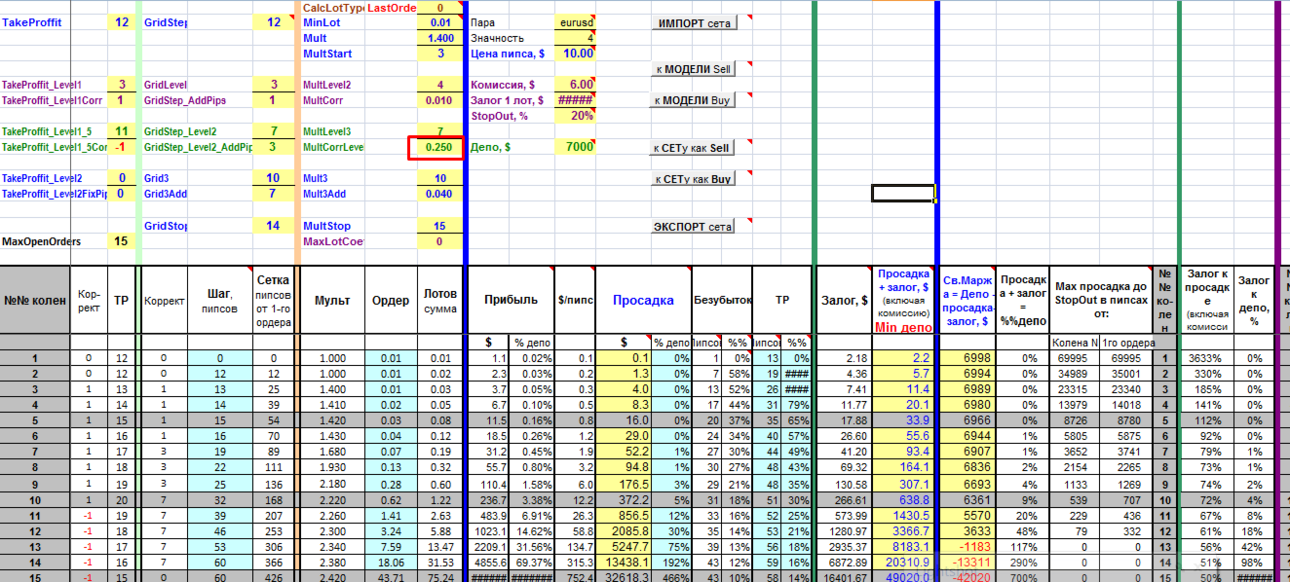Select the Залог 1 лот value #####
The height and width of the screenshot is (582, 1290).
(577, 100)
